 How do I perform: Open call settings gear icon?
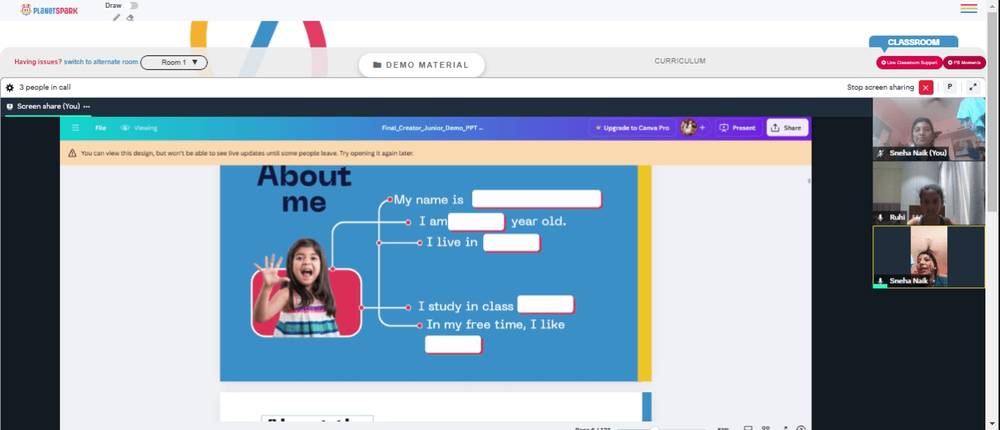(10, 87)
